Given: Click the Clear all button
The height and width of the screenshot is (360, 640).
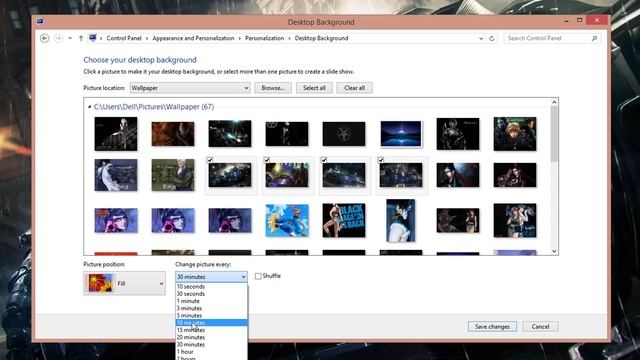Looking at the screenshot, I should point(354,88).
